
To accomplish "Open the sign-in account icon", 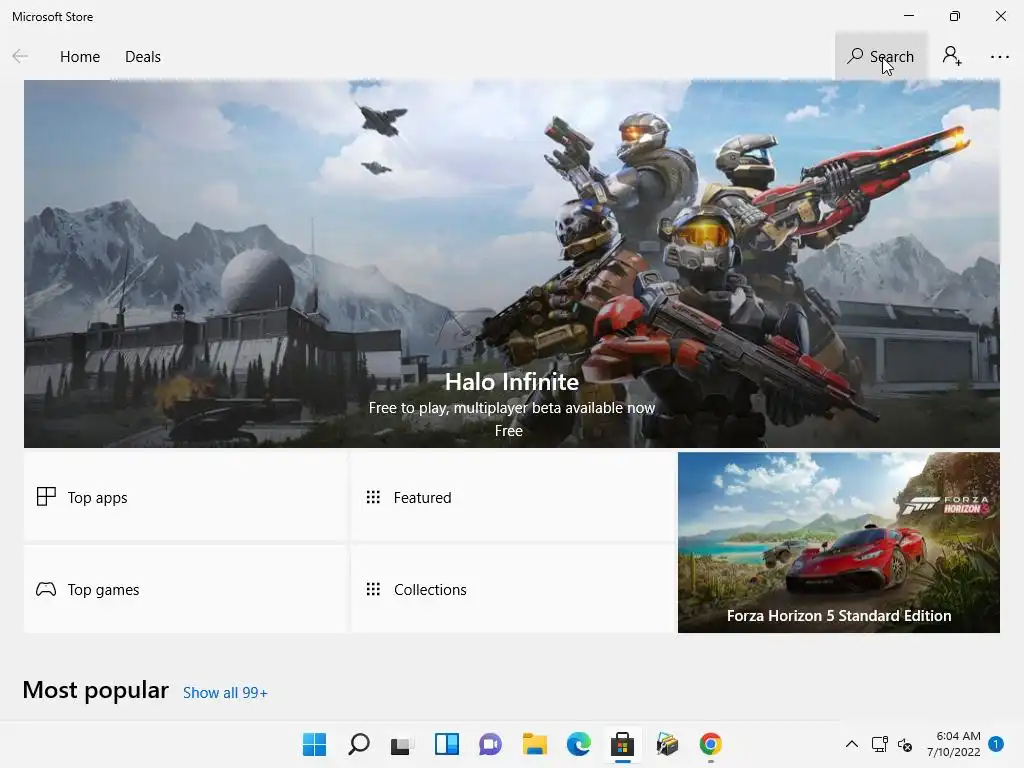I will [x=952, y=56].
